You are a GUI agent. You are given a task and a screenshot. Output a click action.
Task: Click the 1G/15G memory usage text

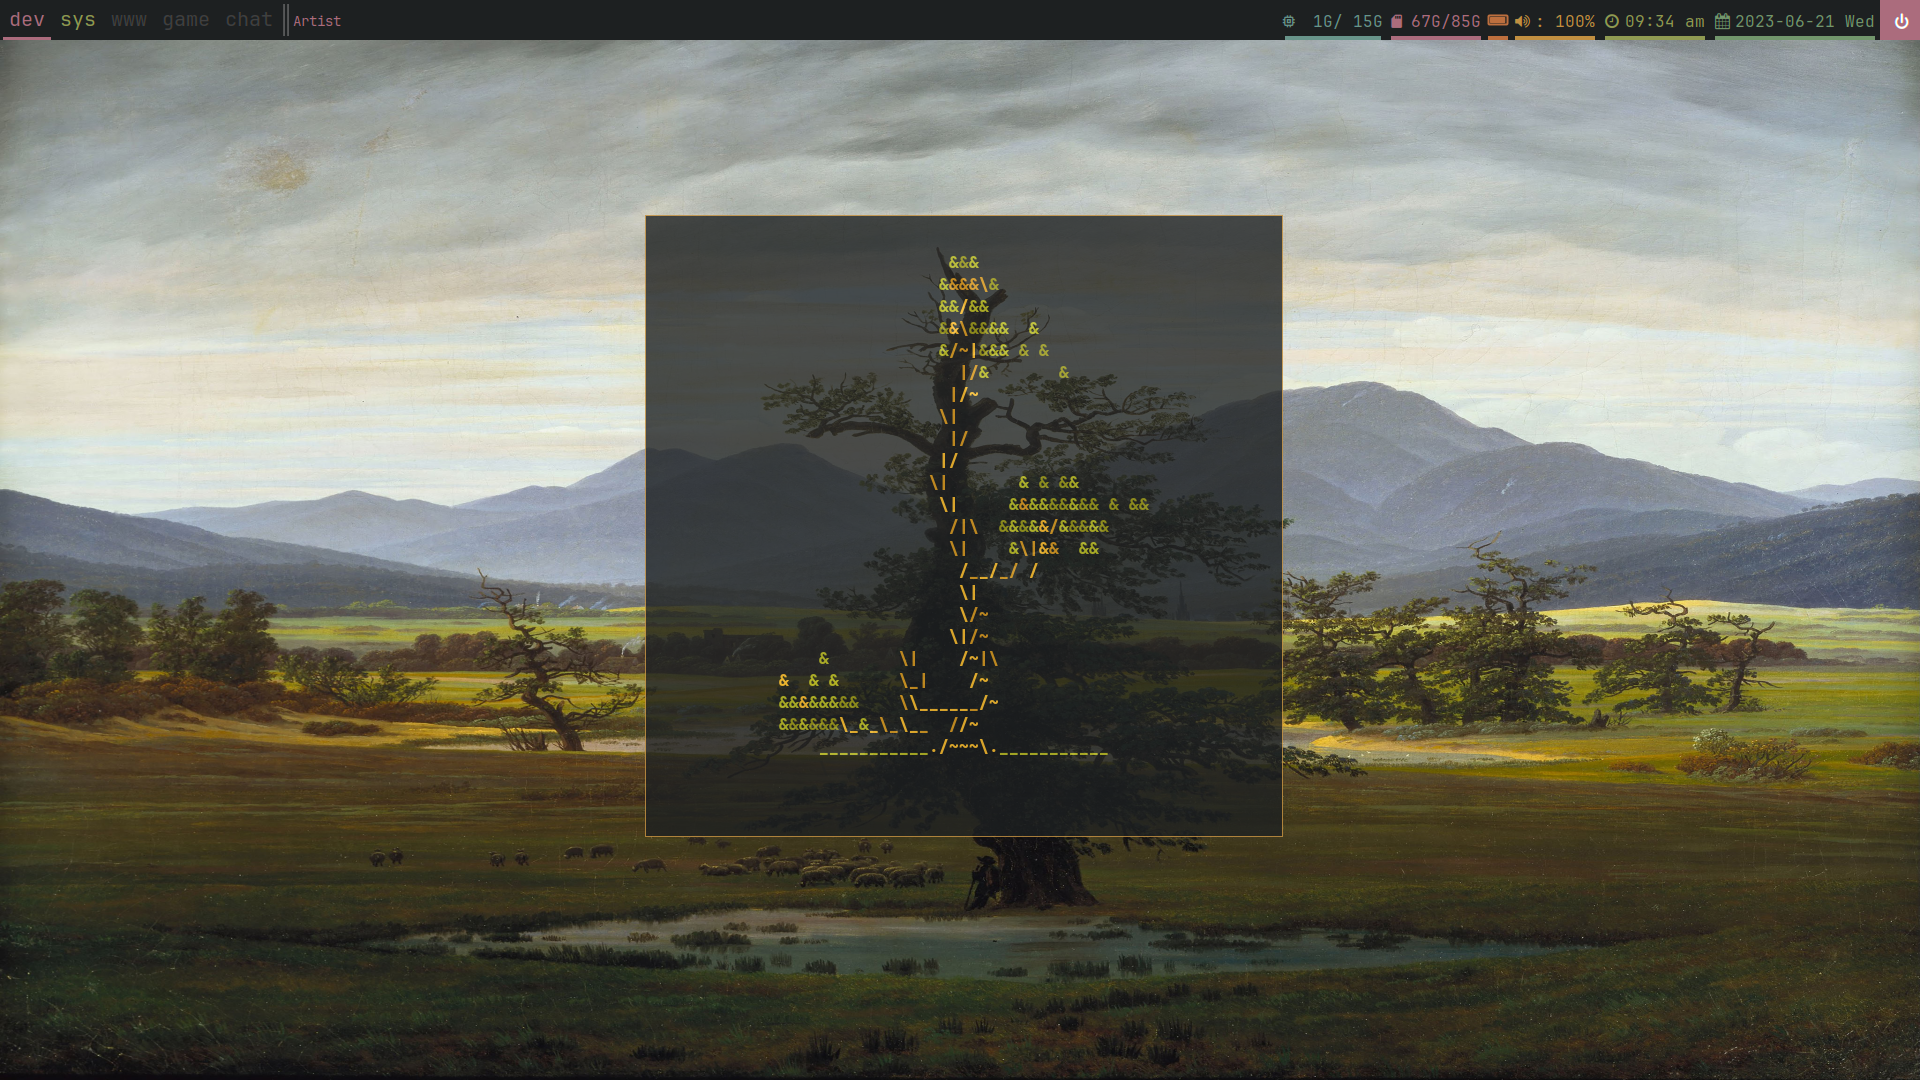click(1347, 21)
